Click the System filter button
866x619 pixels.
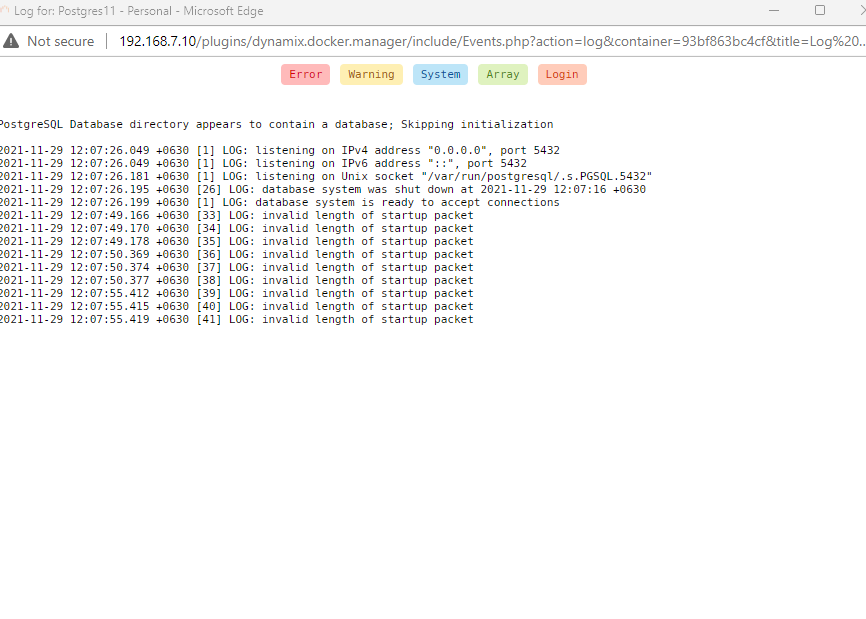(440, 75)
